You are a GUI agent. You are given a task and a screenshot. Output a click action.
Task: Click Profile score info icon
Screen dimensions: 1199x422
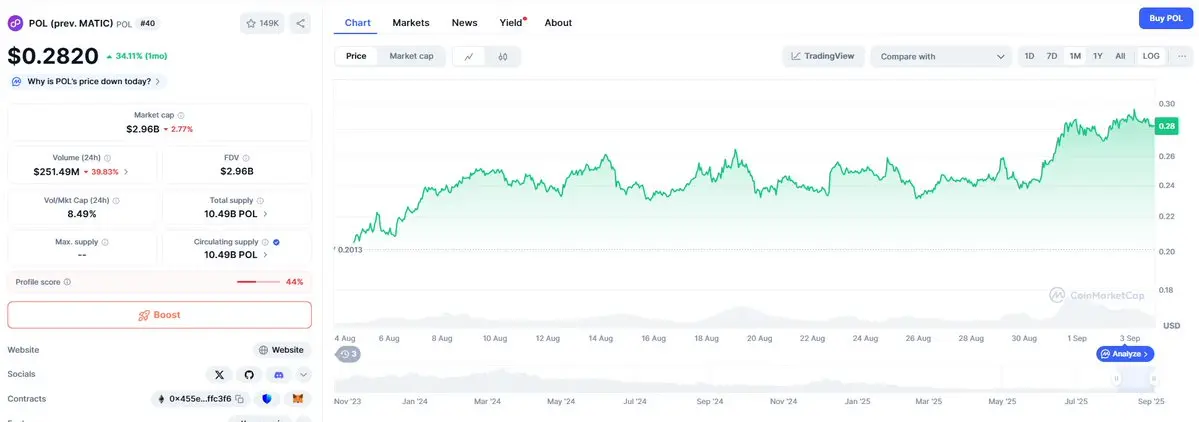click(x=67, y=282)
